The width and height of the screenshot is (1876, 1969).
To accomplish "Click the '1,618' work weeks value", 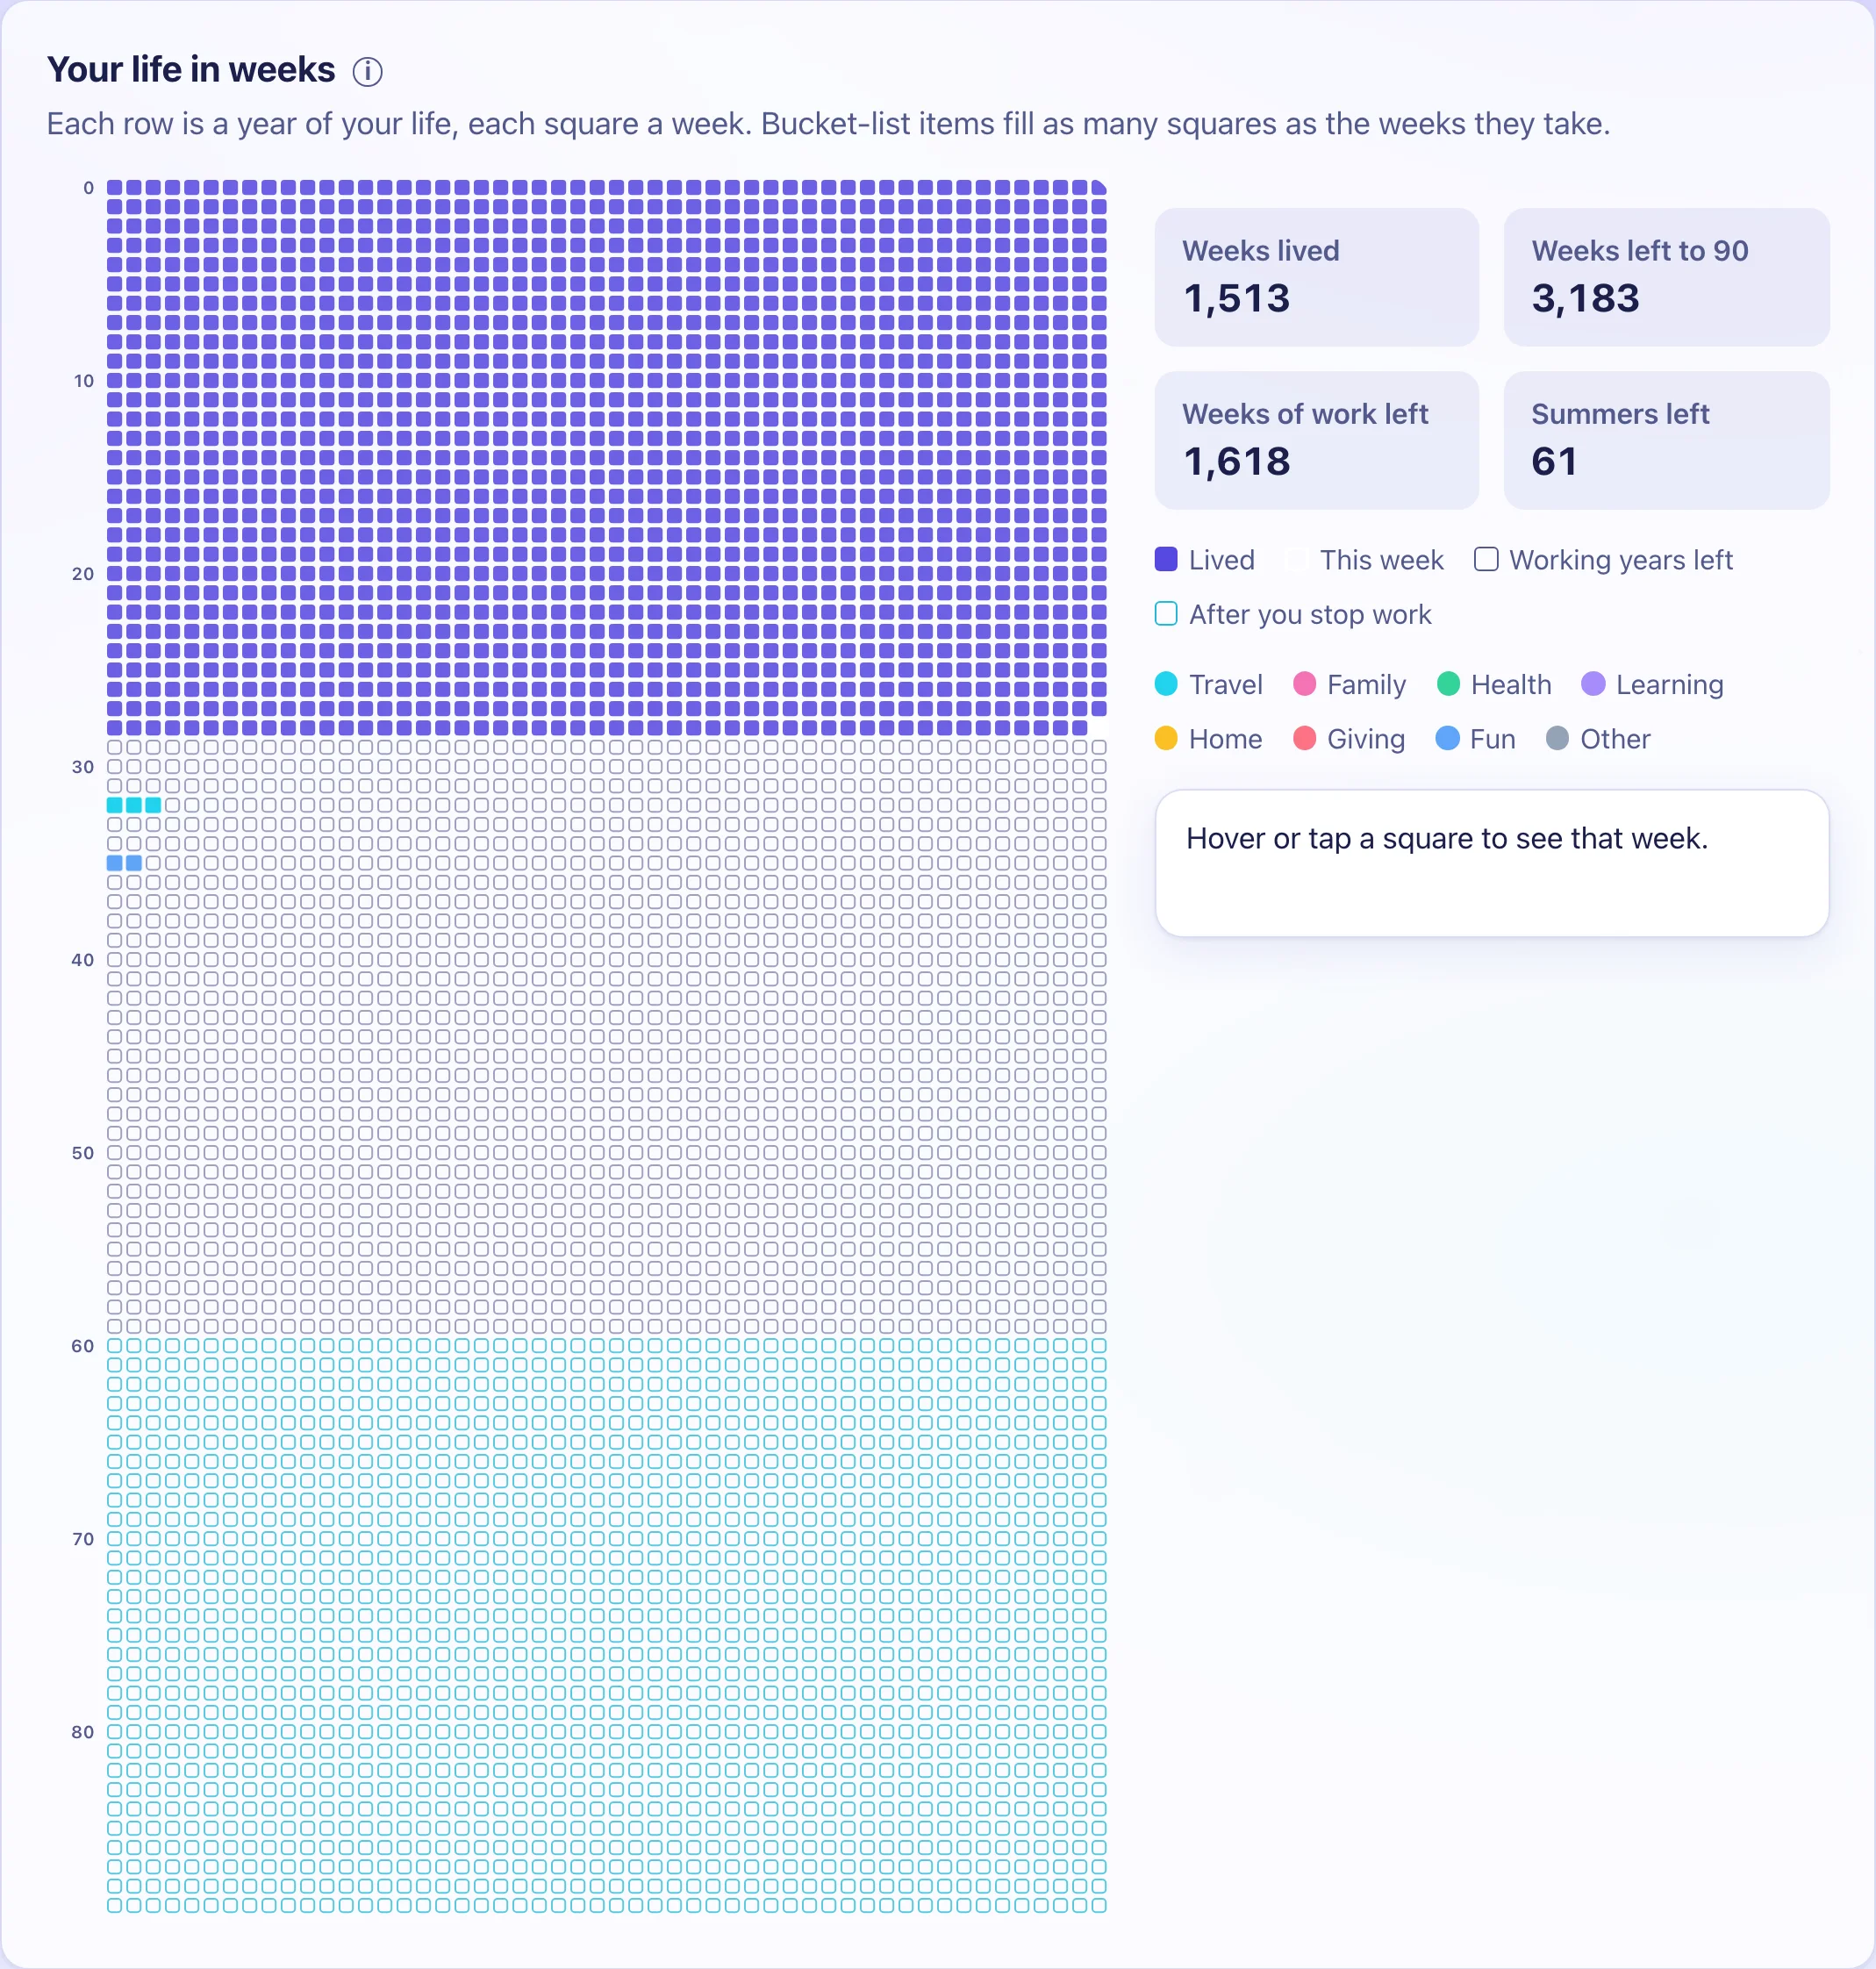I will 1237,462.
